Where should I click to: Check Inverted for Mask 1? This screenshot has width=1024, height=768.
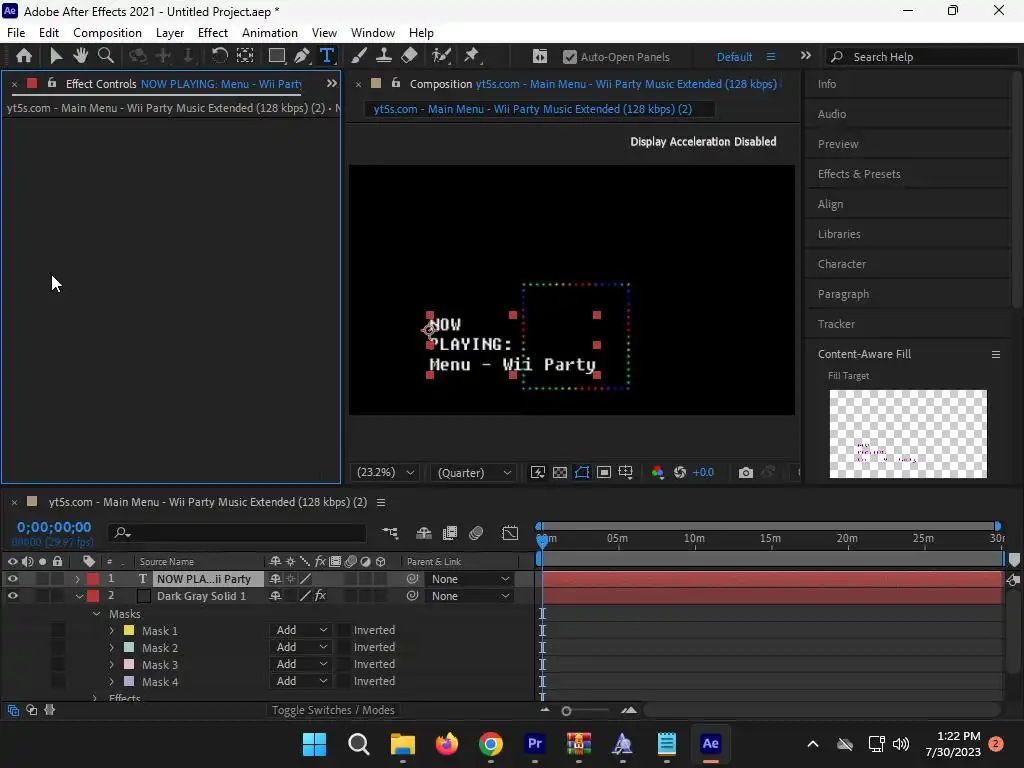pos(344,630)
